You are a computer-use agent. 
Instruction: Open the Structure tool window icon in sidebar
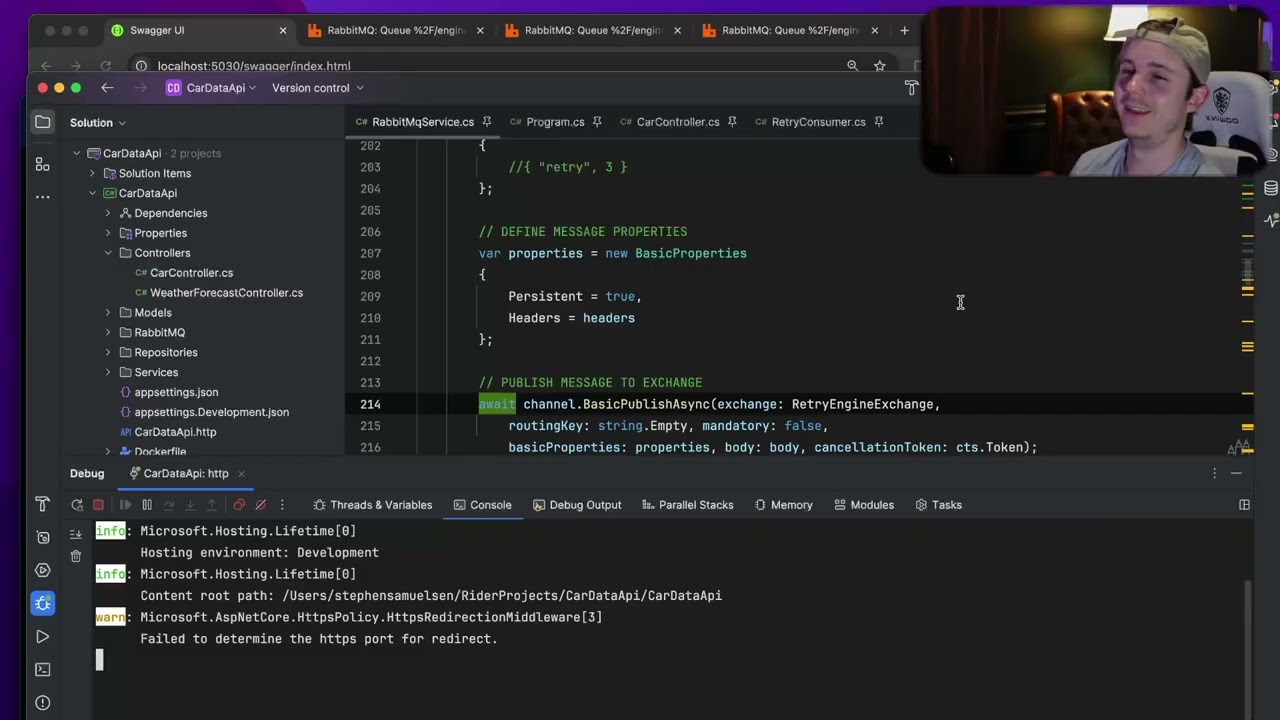(x=42, y=164)
